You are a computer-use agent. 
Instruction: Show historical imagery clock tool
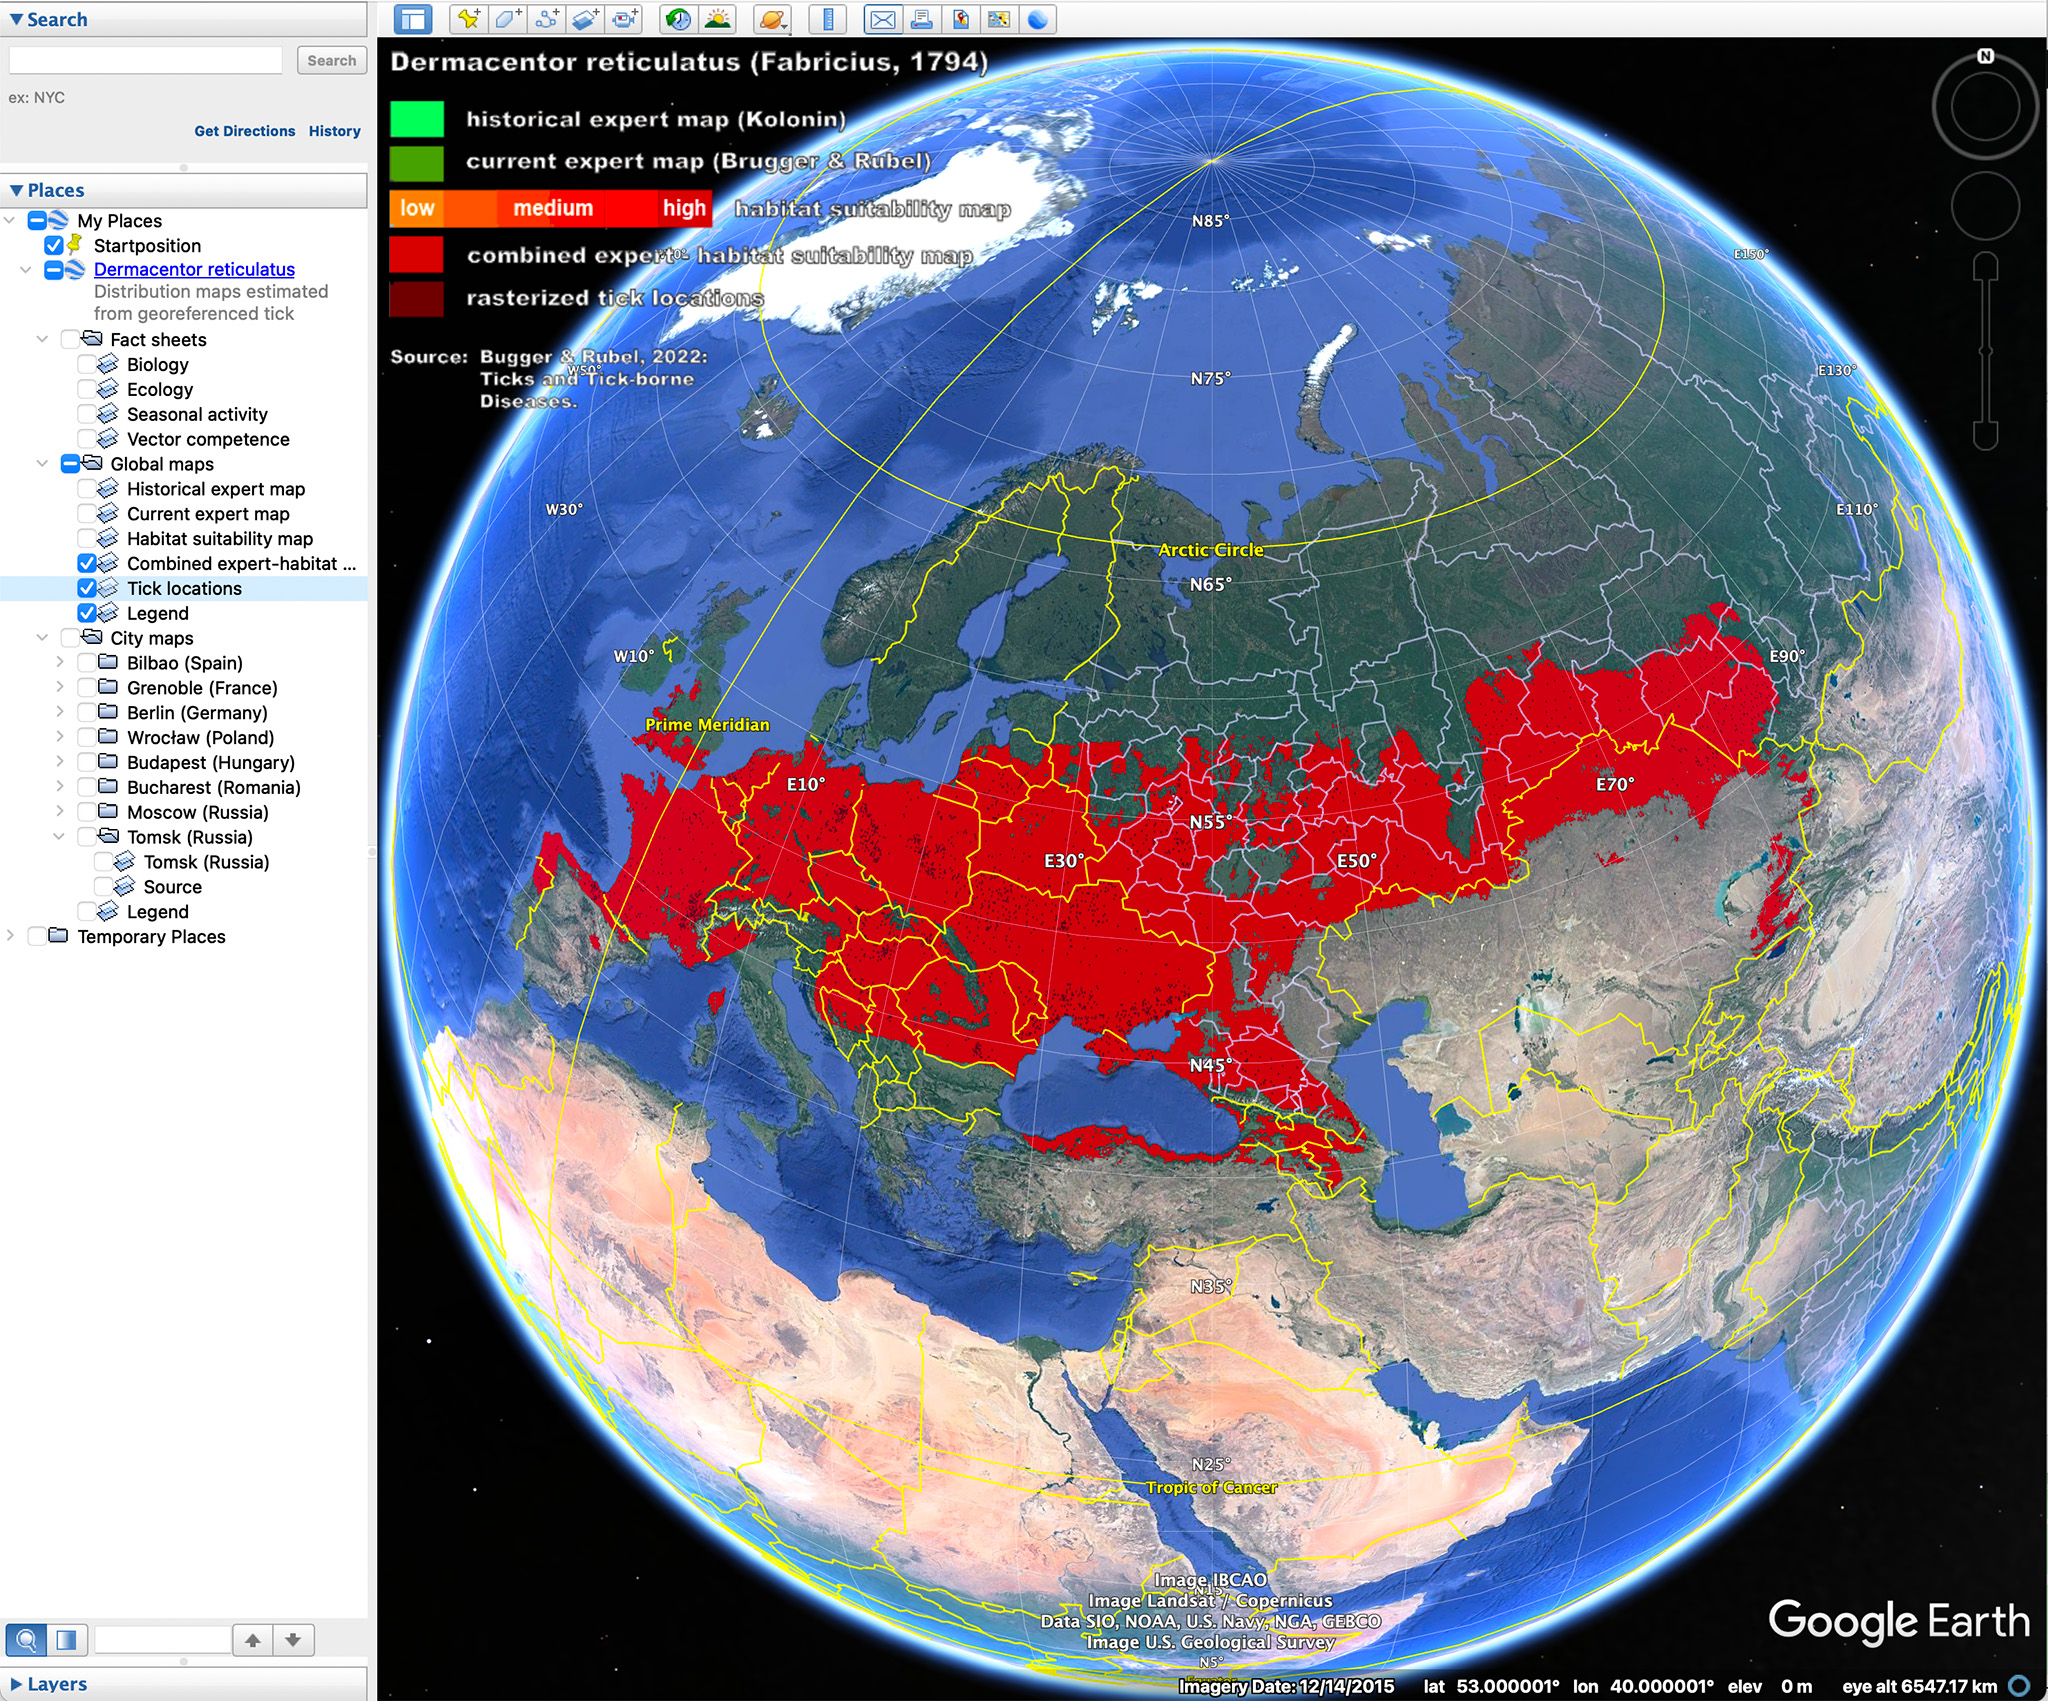point(678,19)
